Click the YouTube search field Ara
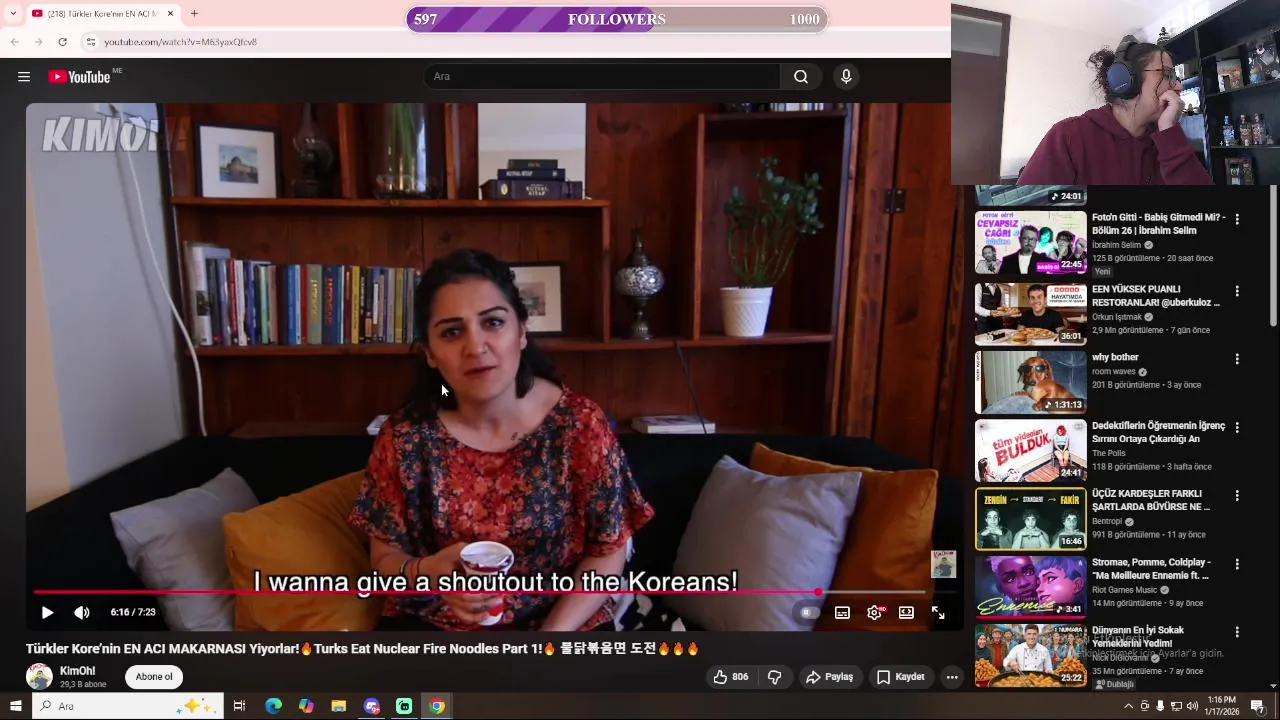Screen dimensions: 1280x720 tap(602, 77)
